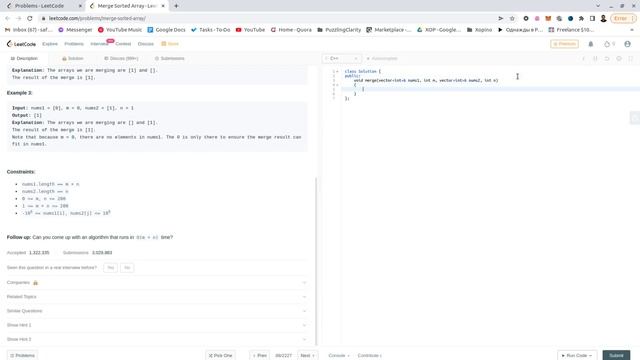Open the Console panel dropdown
This screenshot has height=360, width=640.
339,356
